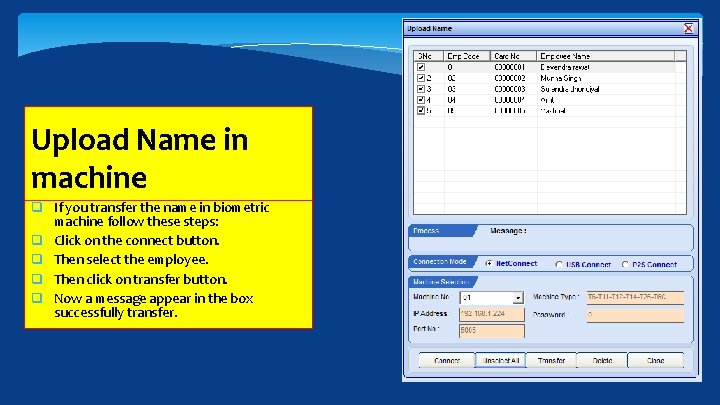The image size is (720, 405).
Task: Click the Close button at dialog bottom
Action: click(x=655, y=360)
